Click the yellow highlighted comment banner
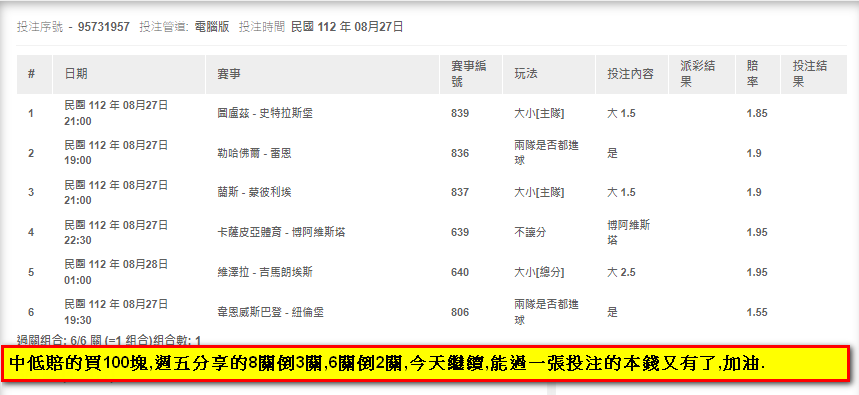Viewport: 859px width, 395px height. click(x=425, y=364)
